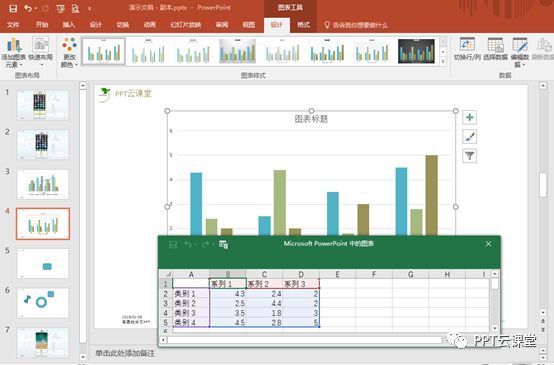This screenshot has width=554, height=365.
Task: Switch to the 审阅 tab
Action: [222, 24]
